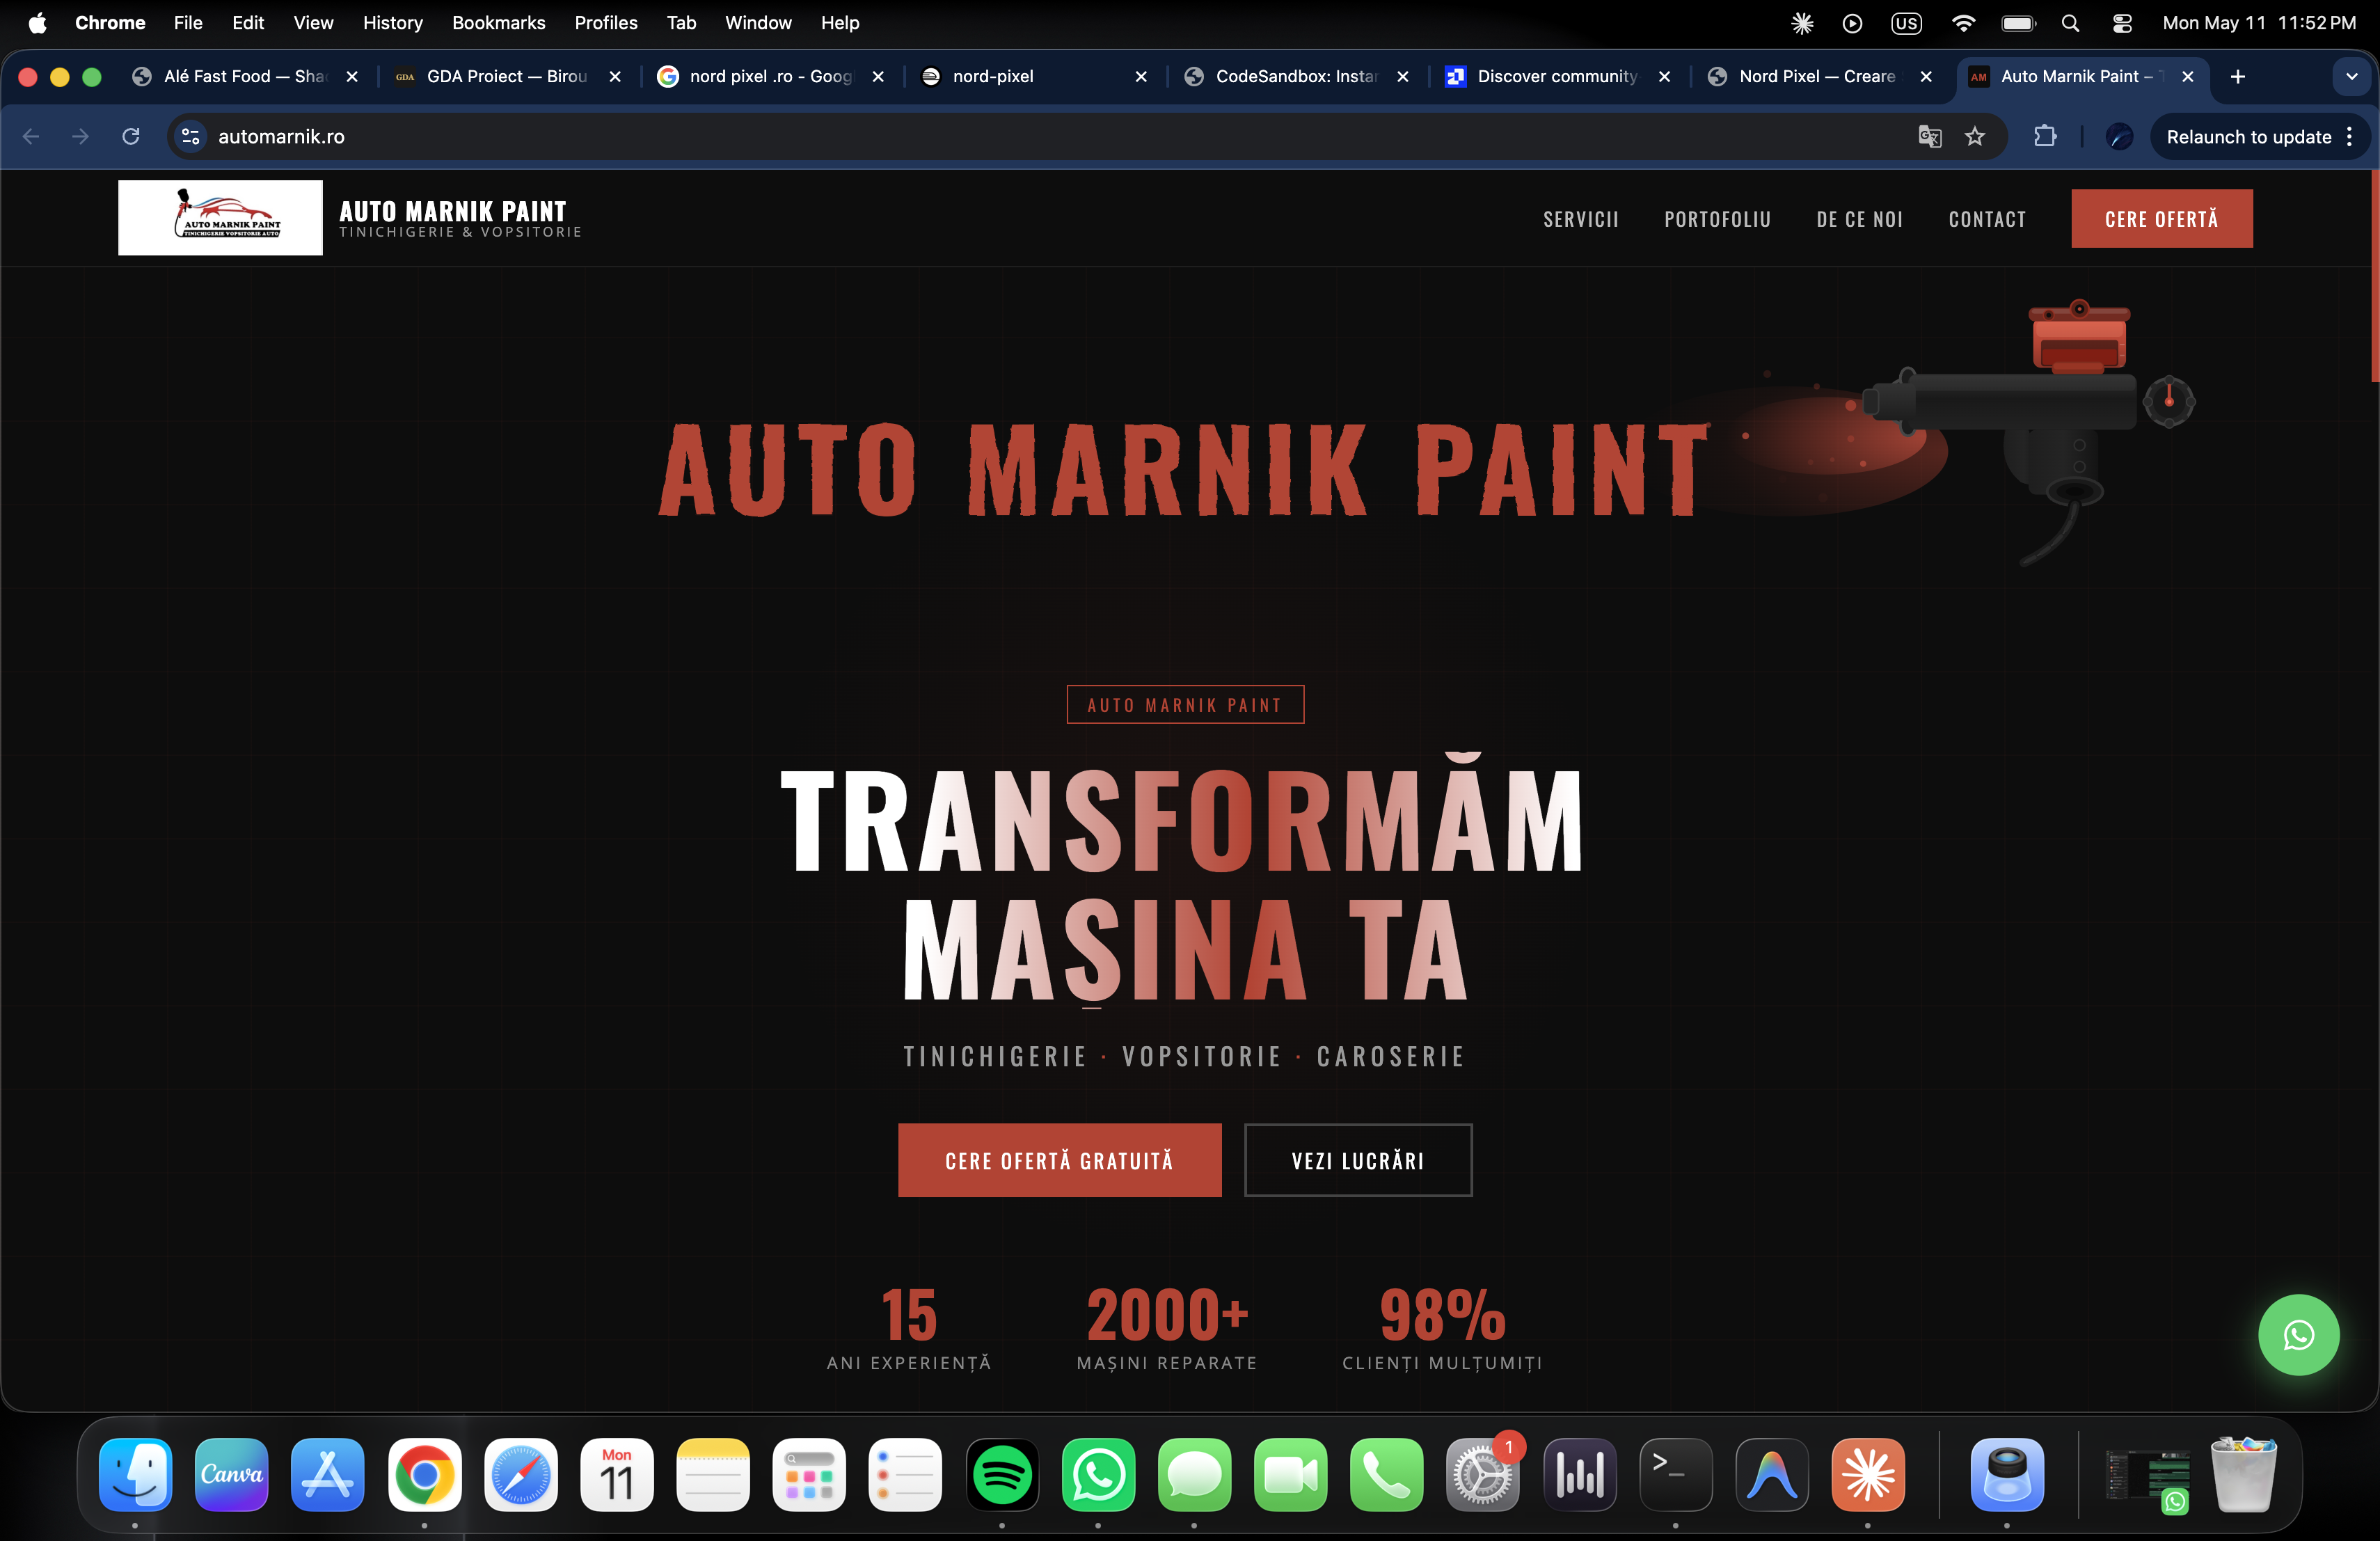Close the GDA Proiect tab
This screenshot has width=2380, height=1541.
tap(615, 76)
